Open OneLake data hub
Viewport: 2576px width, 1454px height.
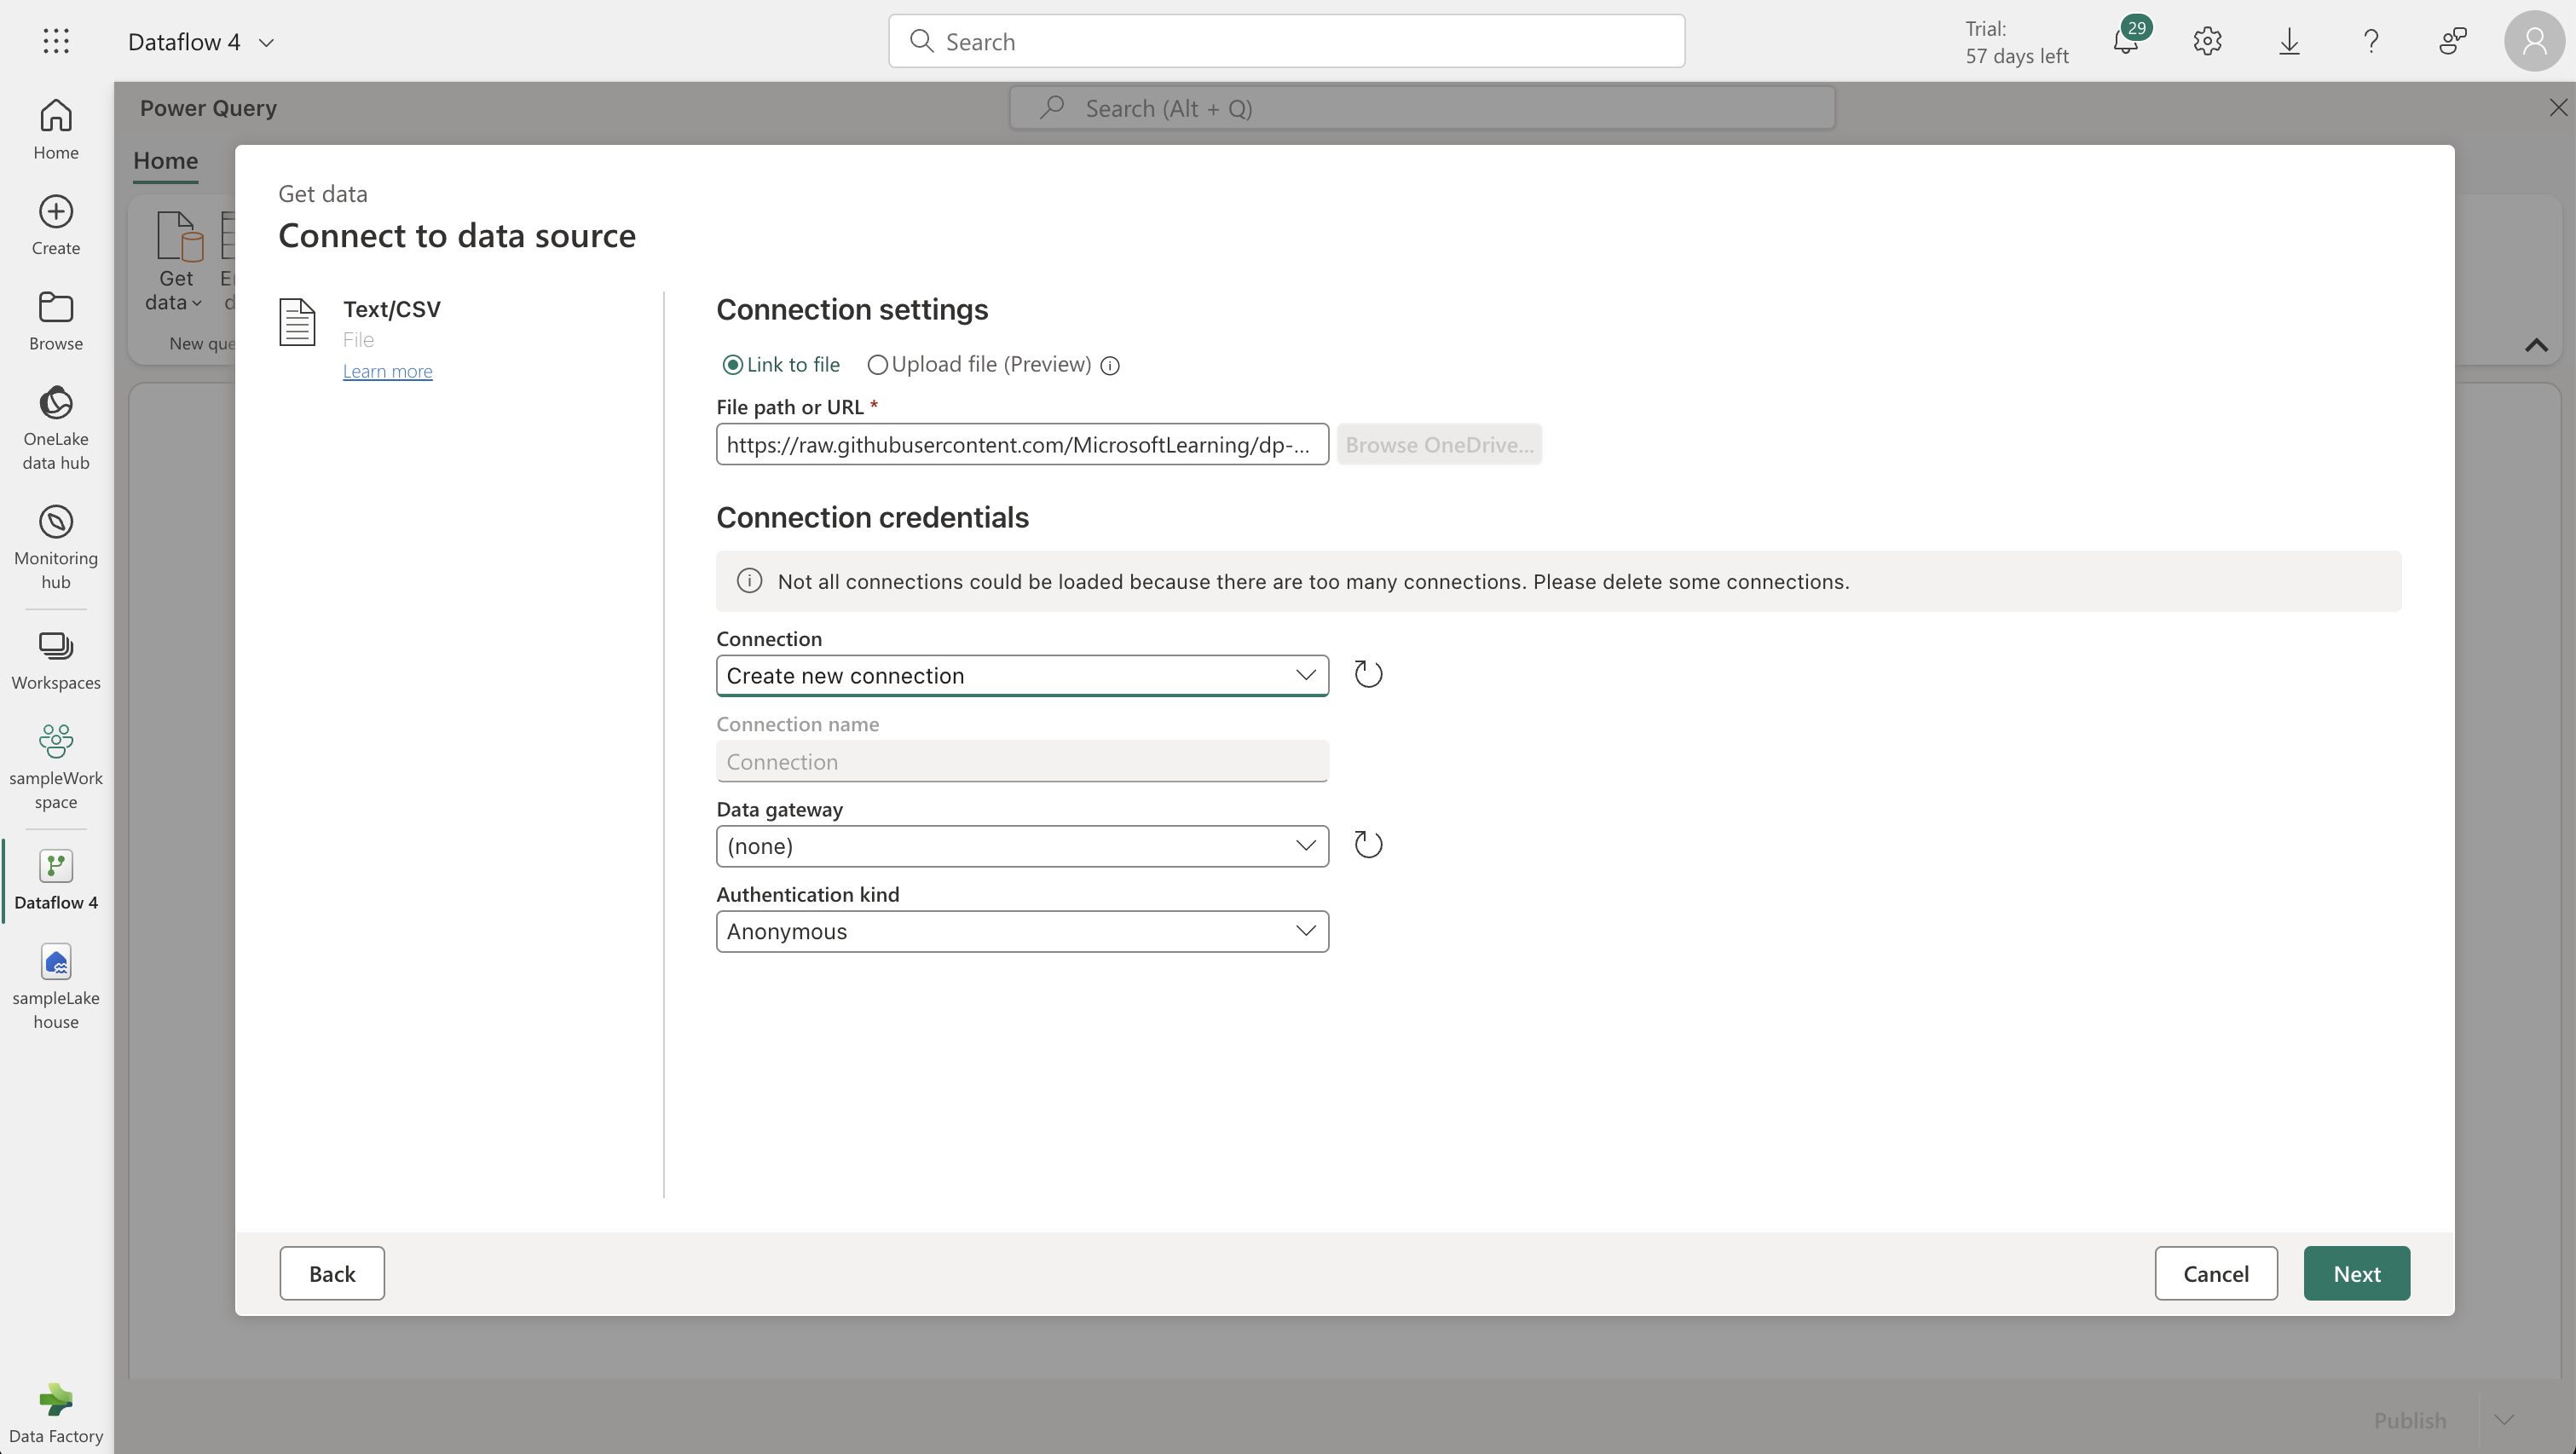pos(56,428)
